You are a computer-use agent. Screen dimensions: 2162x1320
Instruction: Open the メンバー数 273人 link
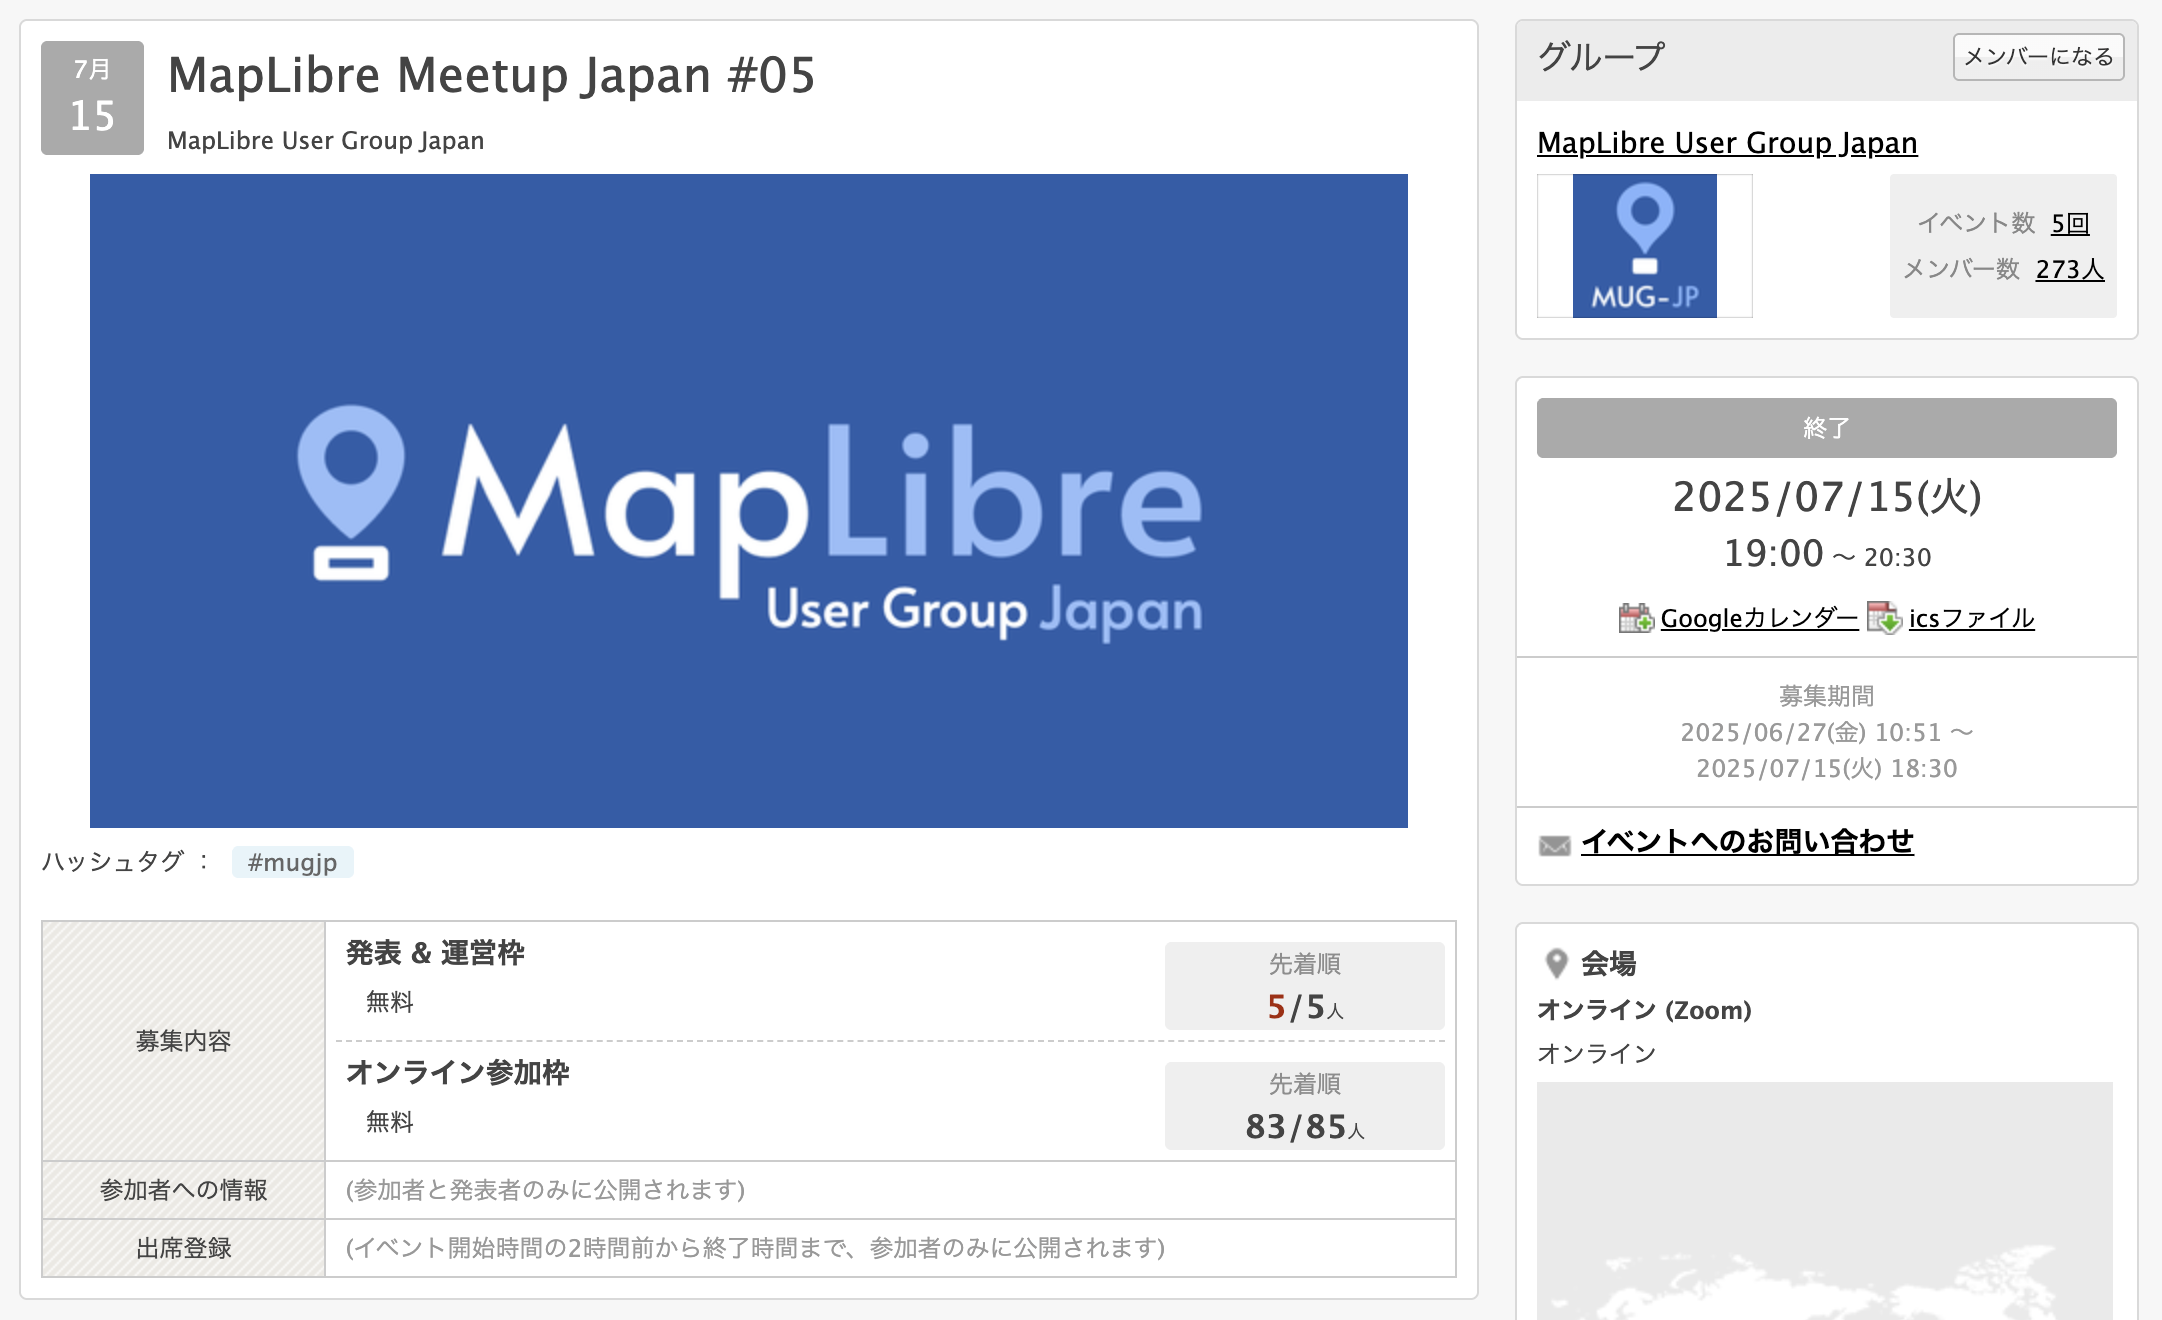click(x=2069, y=269)
